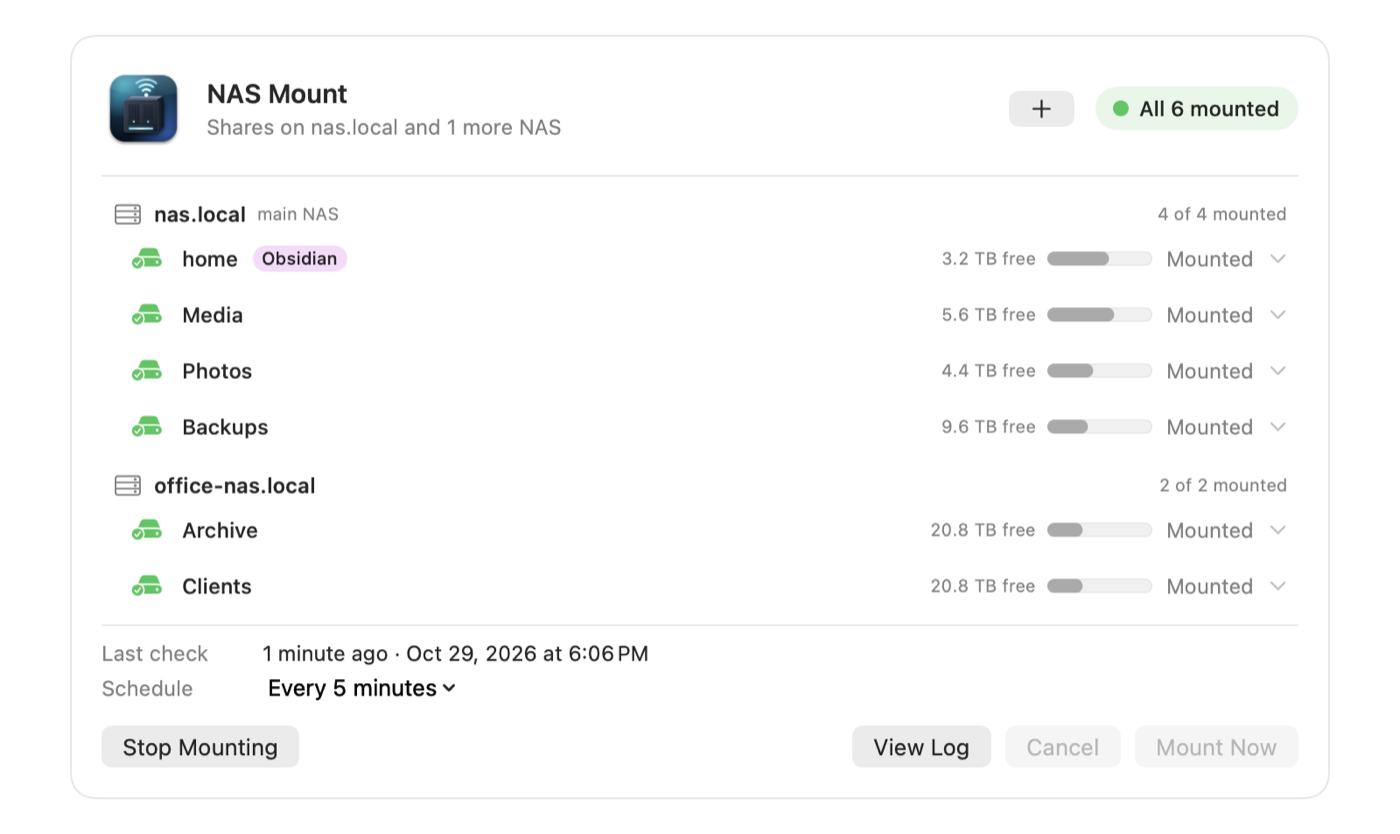Click the home share usage bar
Screen dimensions: 1400x834
(1099, 259)
